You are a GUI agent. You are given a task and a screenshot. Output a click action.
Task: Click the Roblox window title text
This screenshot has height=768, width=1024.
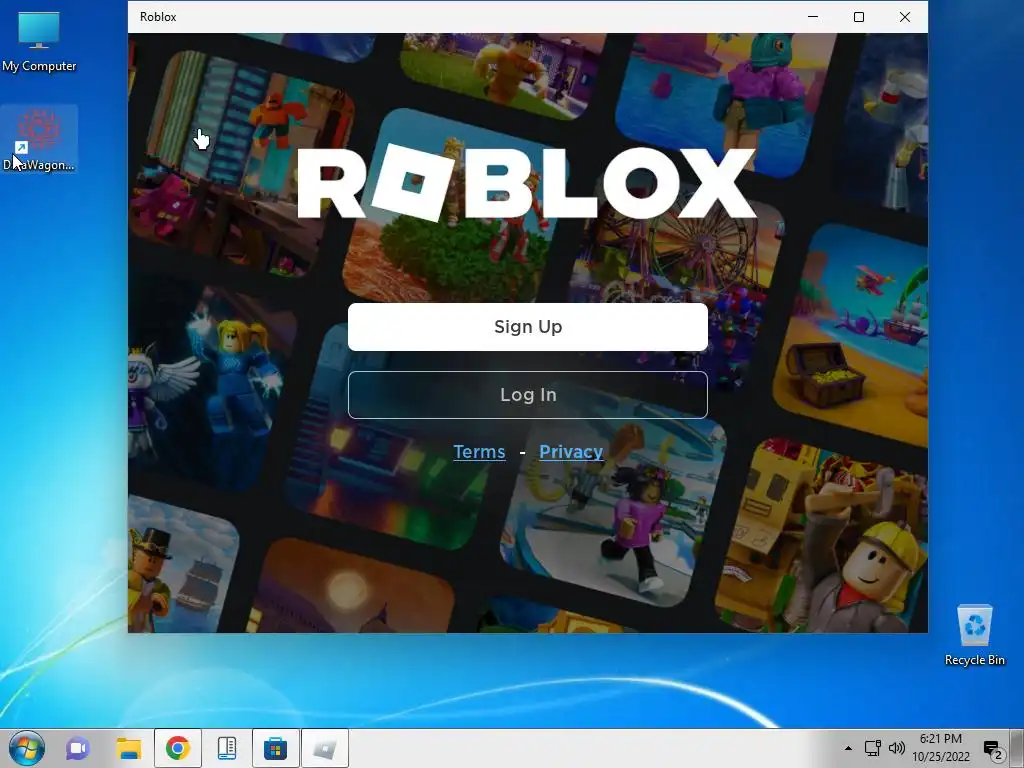(x=158, y=17)
